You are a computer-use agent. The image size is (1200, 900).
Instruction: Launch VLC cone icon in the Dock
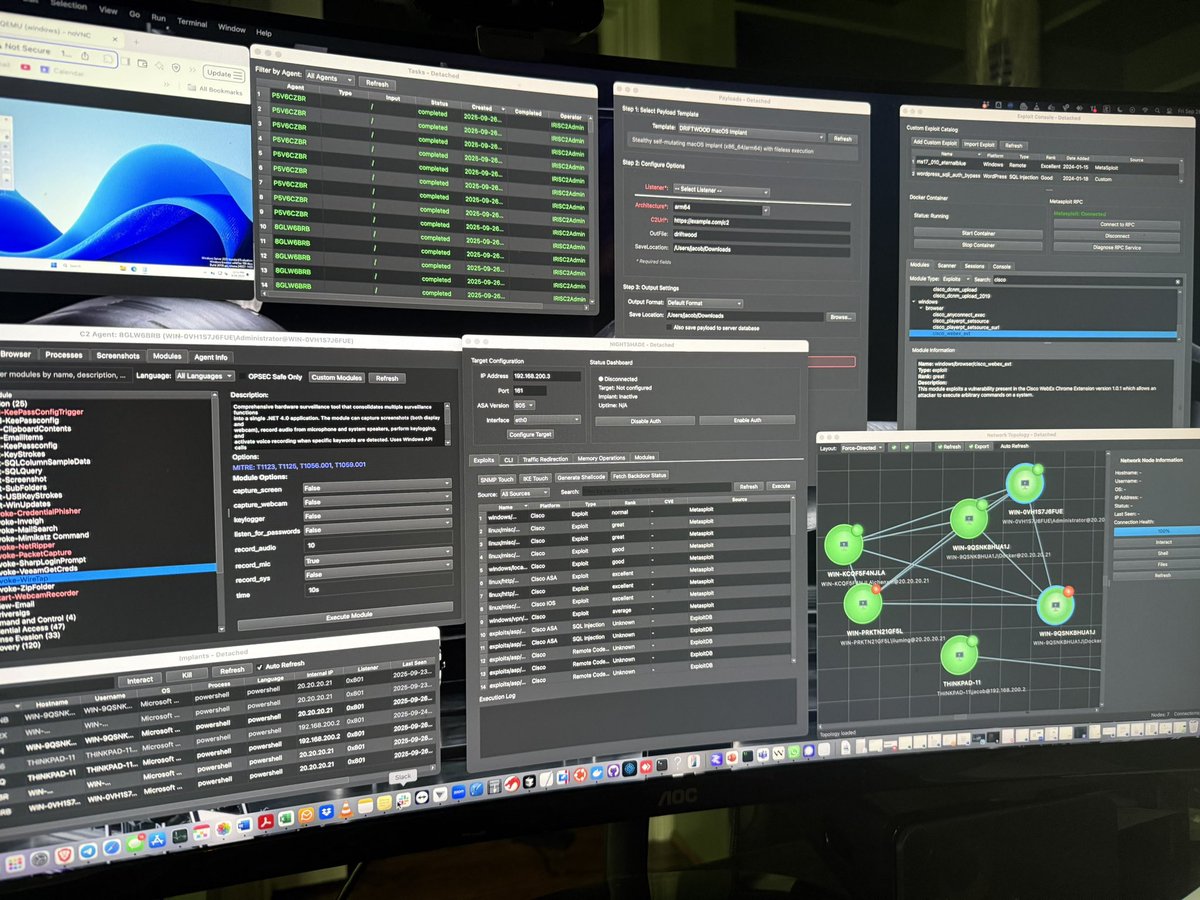pos(346,810)
